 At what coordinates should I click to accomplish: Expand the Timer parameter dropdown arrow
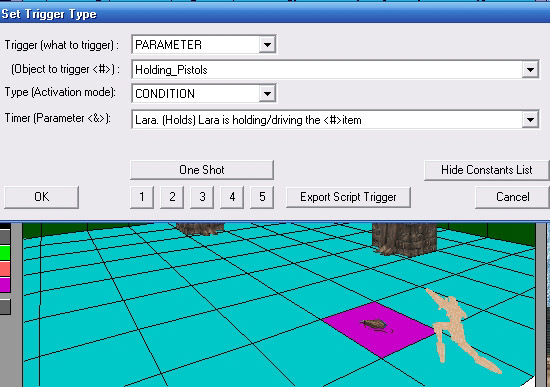click(530, 120)
